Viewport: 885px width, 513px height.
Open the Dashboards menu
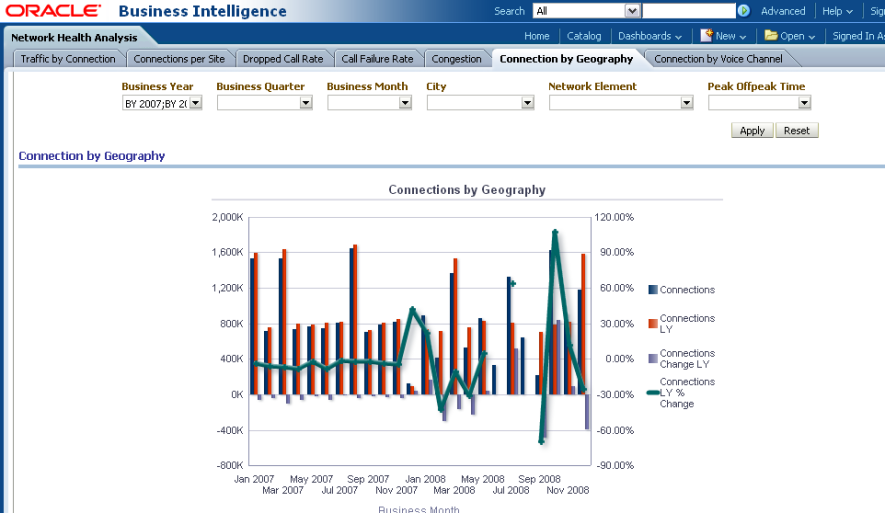(649, 36)
